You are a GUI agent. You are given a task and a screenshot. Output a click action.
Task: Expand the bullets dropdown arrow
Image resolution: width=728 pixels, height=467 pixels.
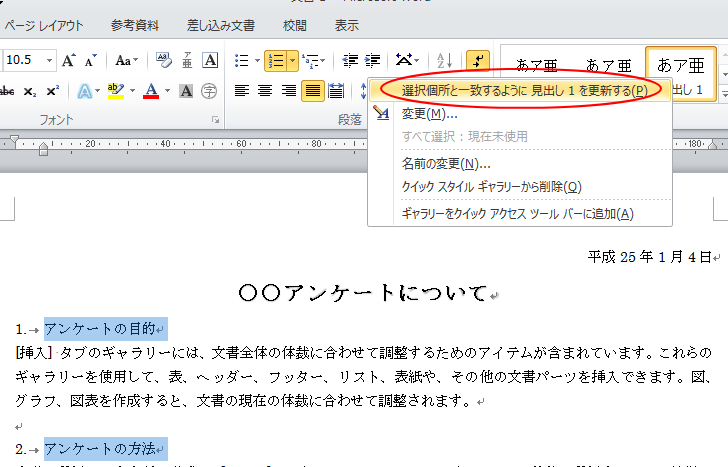(x=257, y=61)
